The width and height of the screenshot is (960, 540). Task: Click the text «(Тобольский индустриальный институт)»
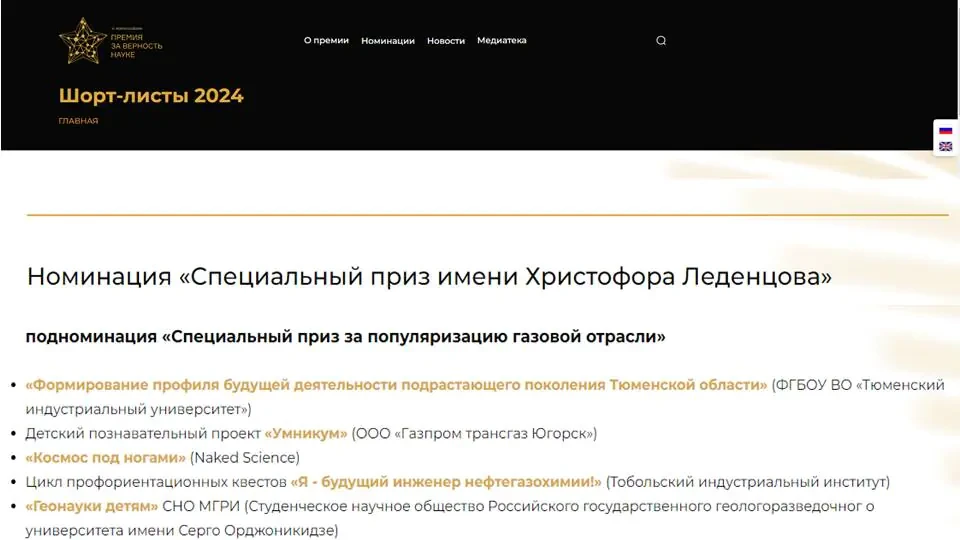748,482
